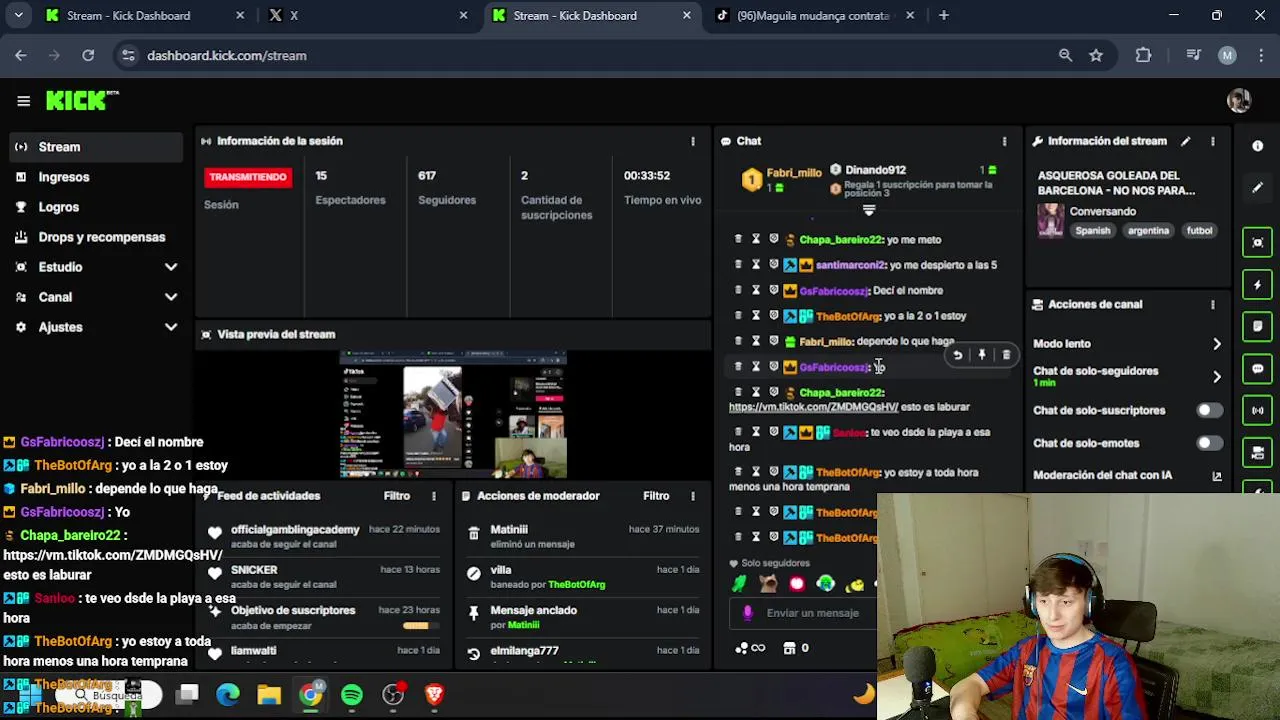Image resolution: width=1280 pixels, height=720 pixels.
Task: Open a new browser tab
Action: [x=944, y=16]
